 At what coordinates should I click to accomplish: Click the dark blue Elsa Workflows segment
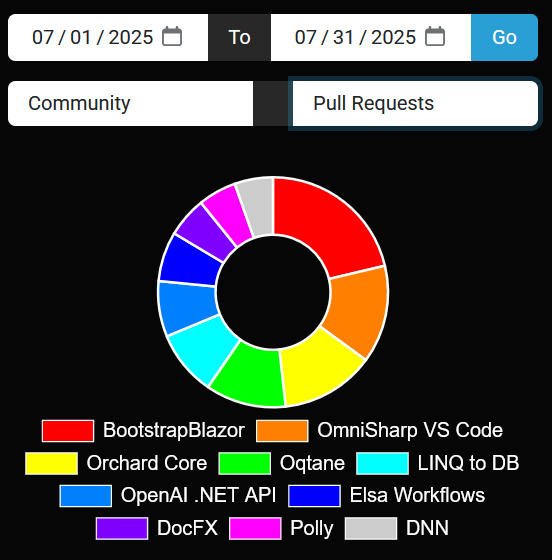pyautogui.click(x=191, y=262)
